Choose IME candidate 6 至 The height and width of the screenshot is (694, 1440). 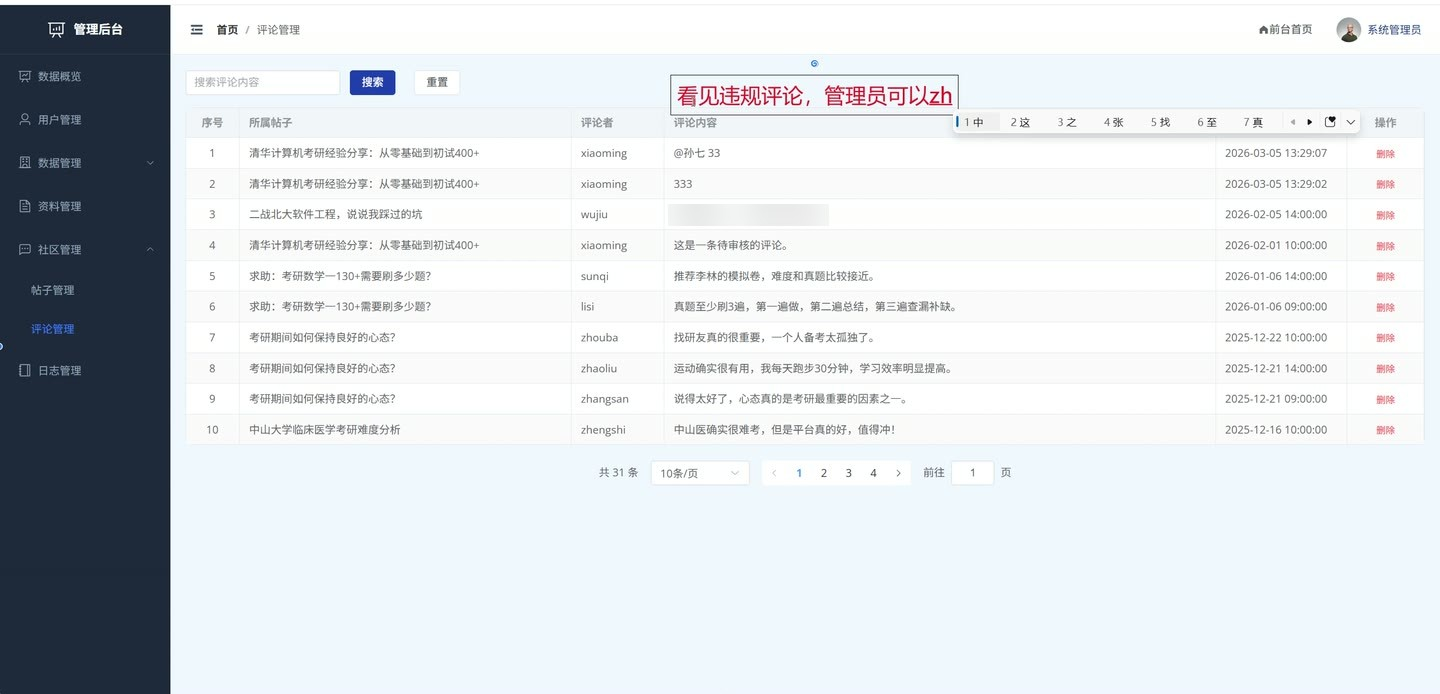[1207, 122]
